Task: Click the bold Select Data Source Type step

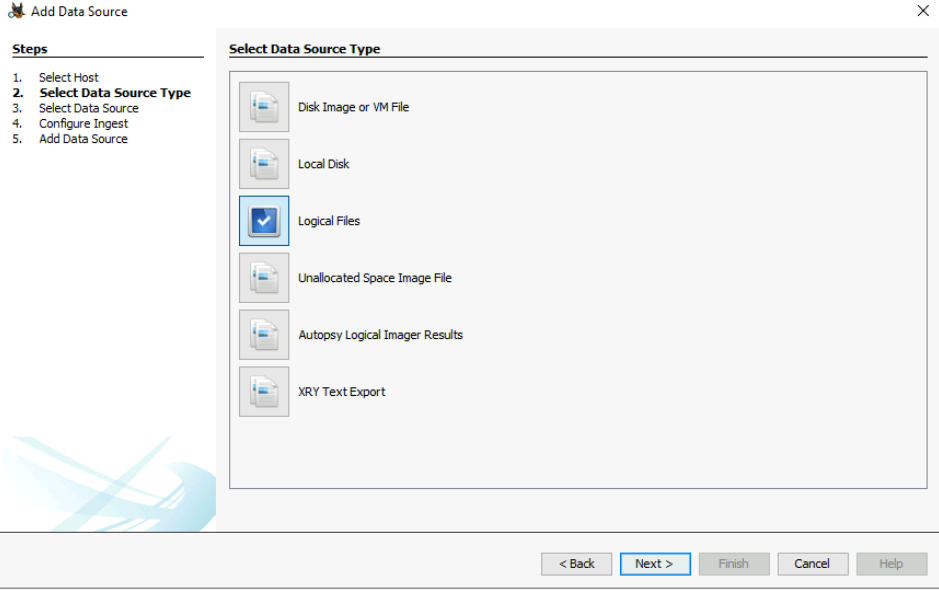Action: tap(114, 93)
